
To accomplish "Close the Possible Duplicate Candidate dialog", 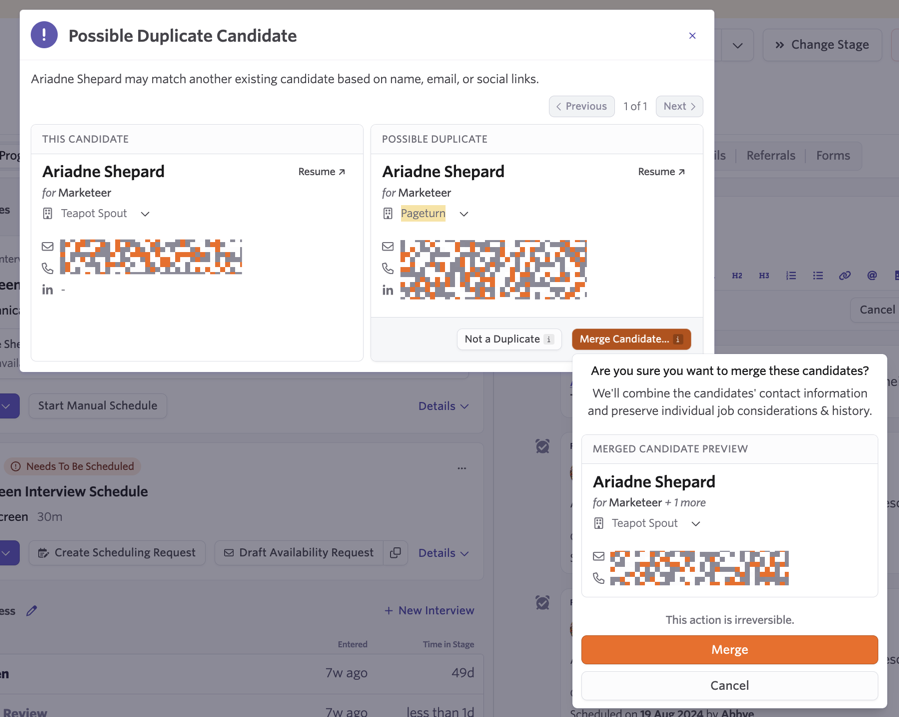I will (x=692, y=36).
